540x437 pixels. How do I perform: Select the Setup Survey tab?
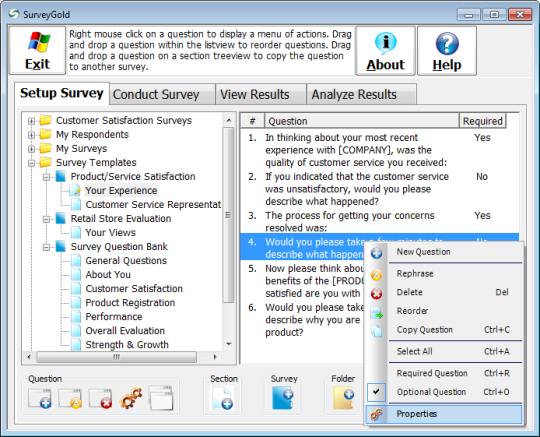pos(62,93)
